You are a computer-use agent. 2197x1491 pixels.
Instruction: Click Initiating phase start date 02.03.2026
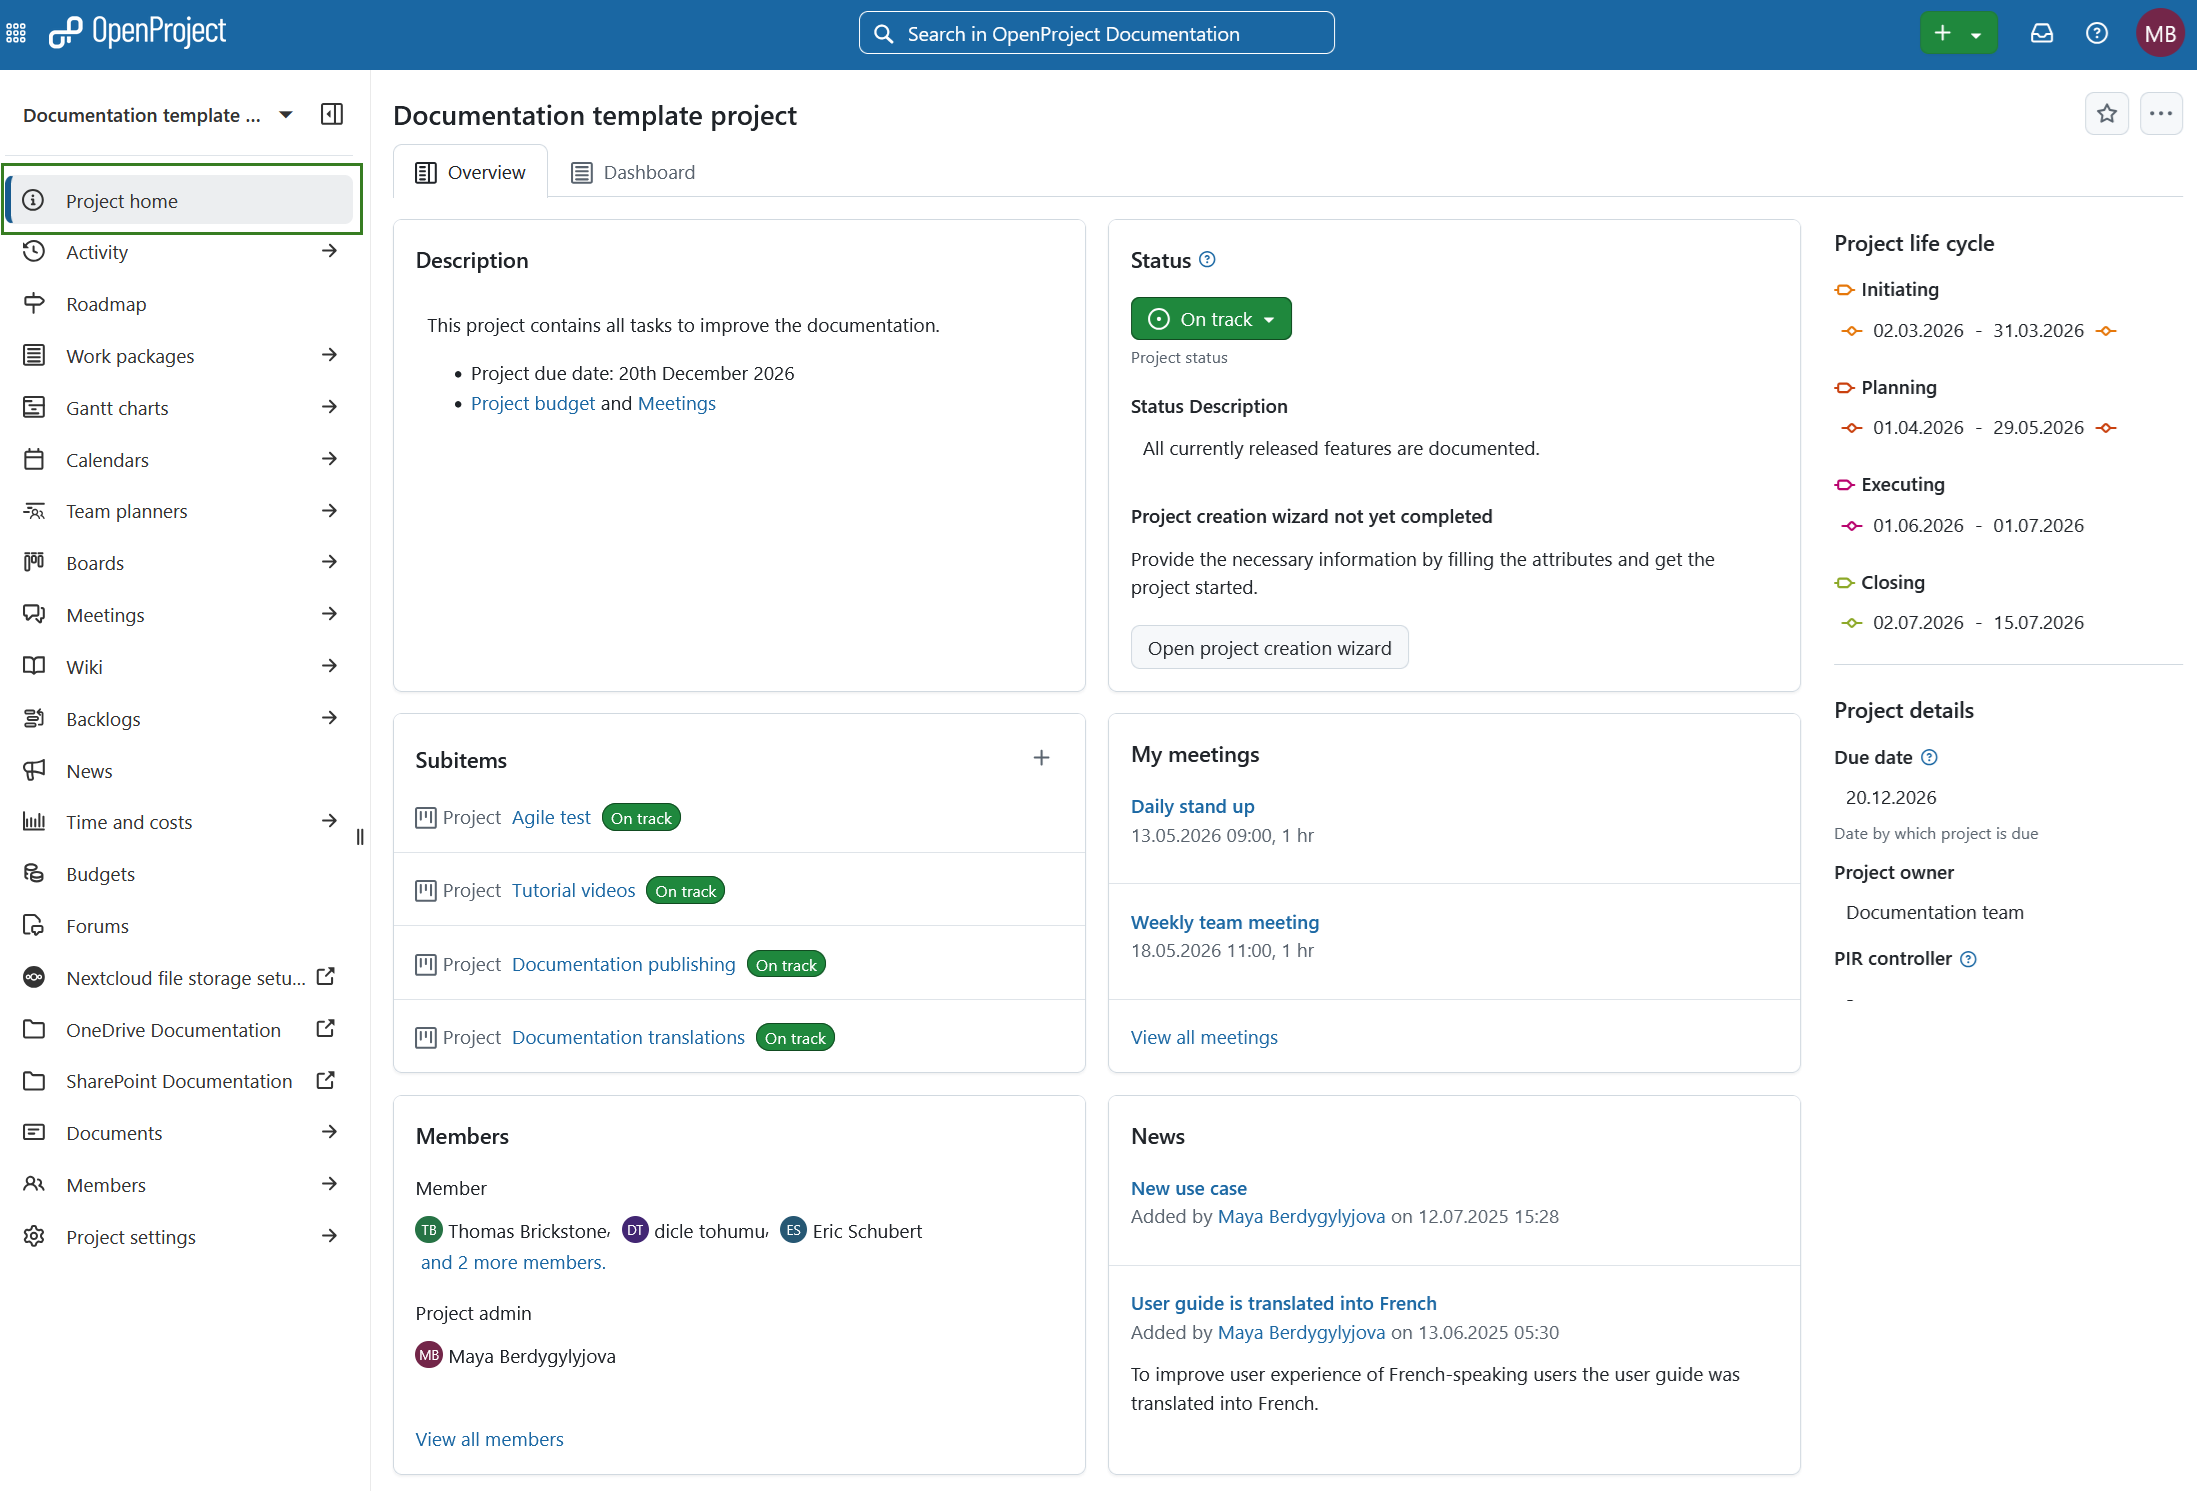[1918, 330]
